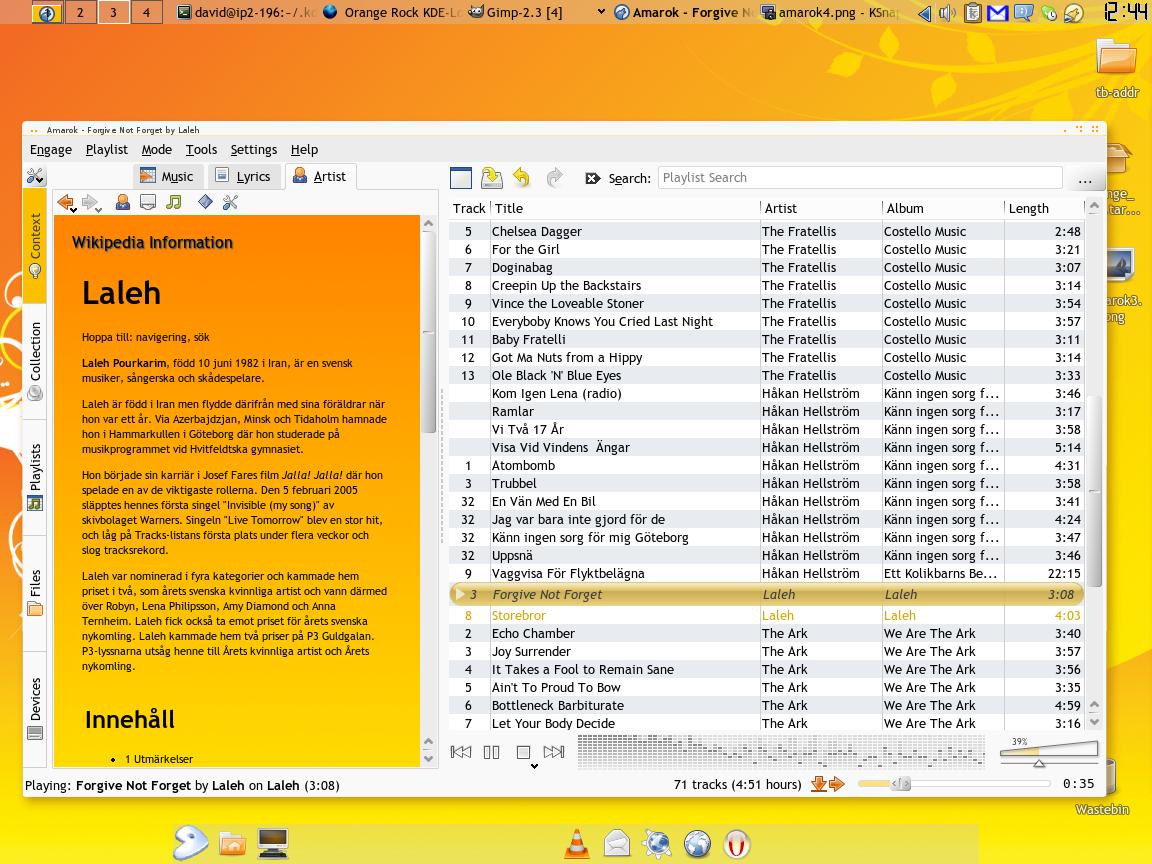Select the track Chelsea Dagger
This screenshot has width=1152, height=864.
click(766, 231)
